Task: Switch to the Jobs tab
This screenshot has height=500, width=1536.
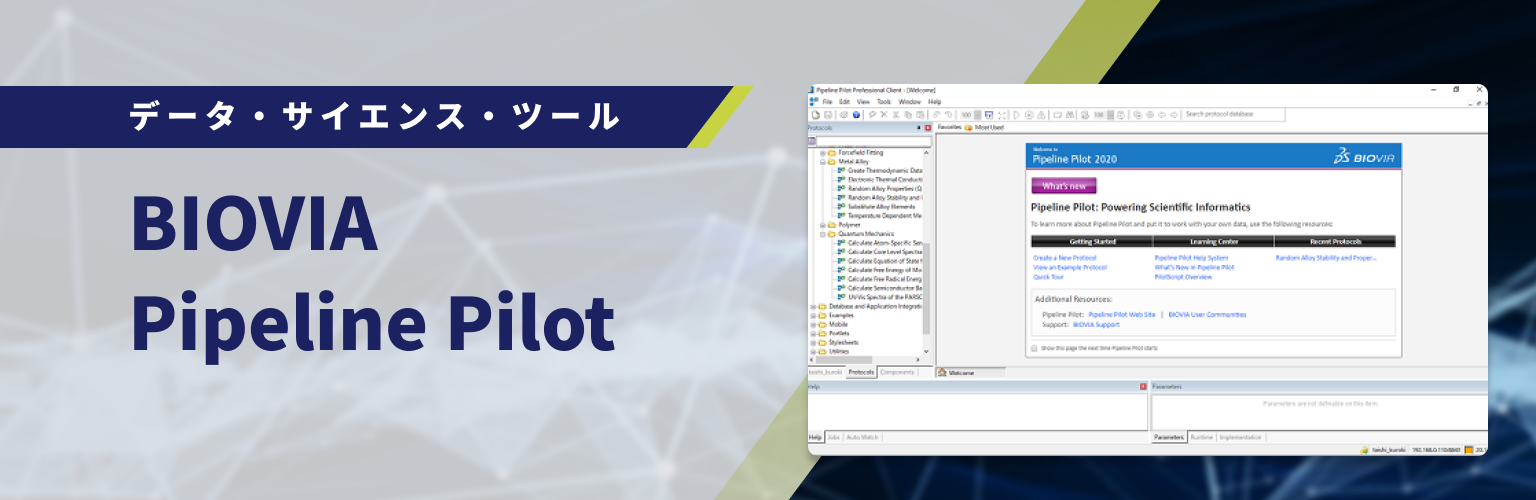Action: (x=834, y=437)
